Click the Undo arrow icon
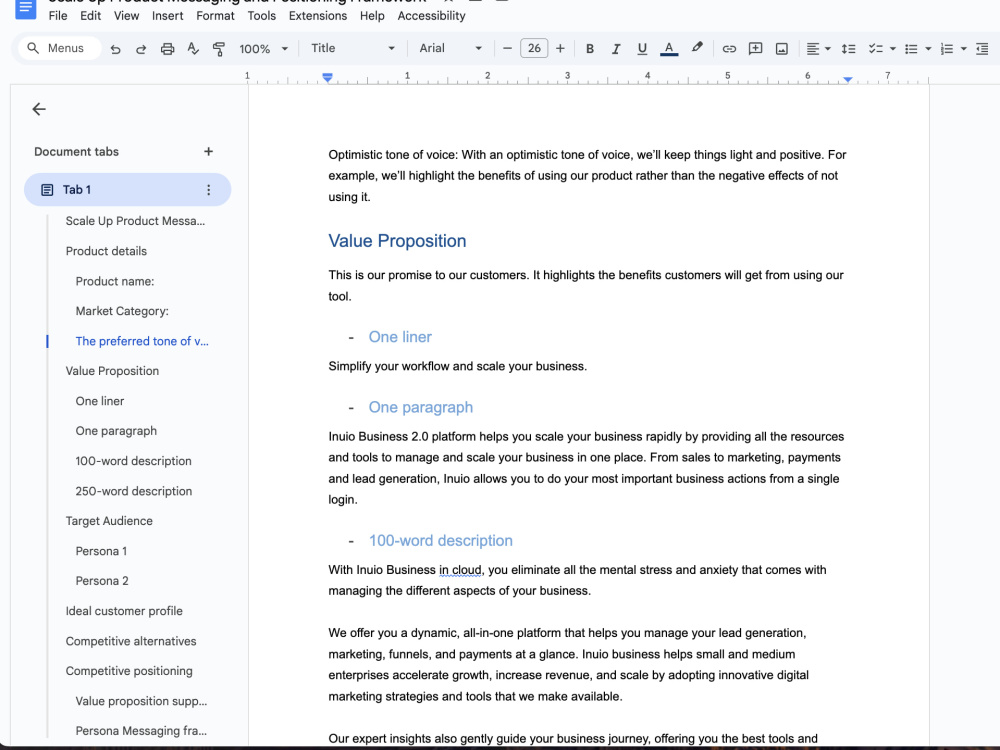The image size is (1000, 750). (115, 49)
